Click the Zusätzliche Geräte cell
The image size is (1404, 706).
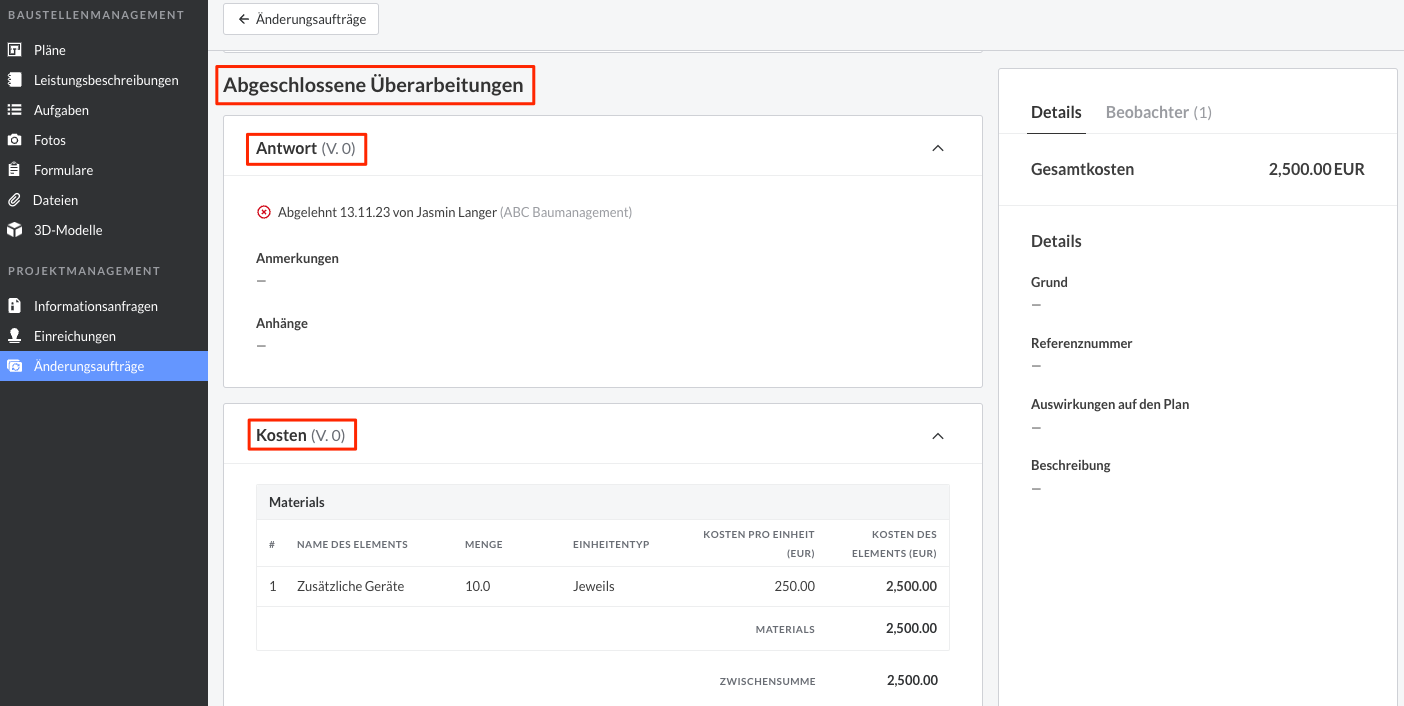(x=351, y=586)
